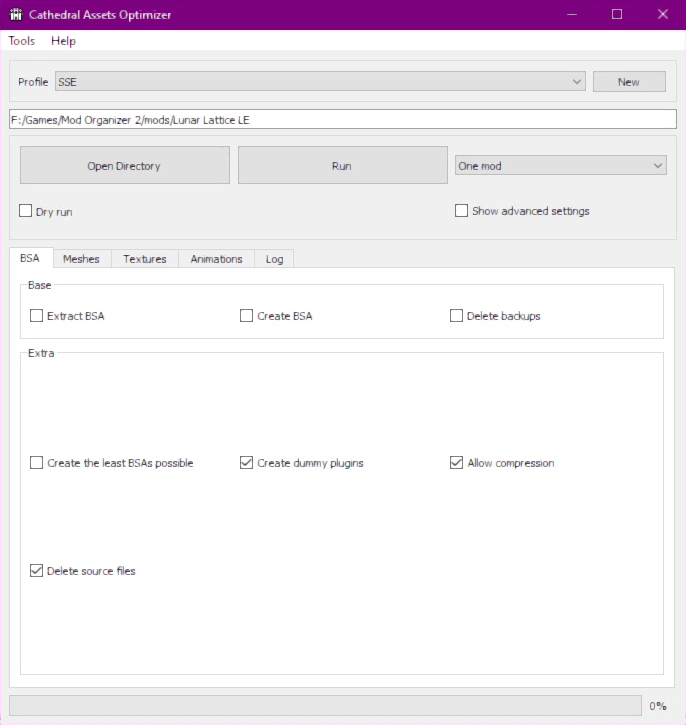The image size is (686, 725).
Task: Click the Open Directory button
Action: click(x=125, y=166)
